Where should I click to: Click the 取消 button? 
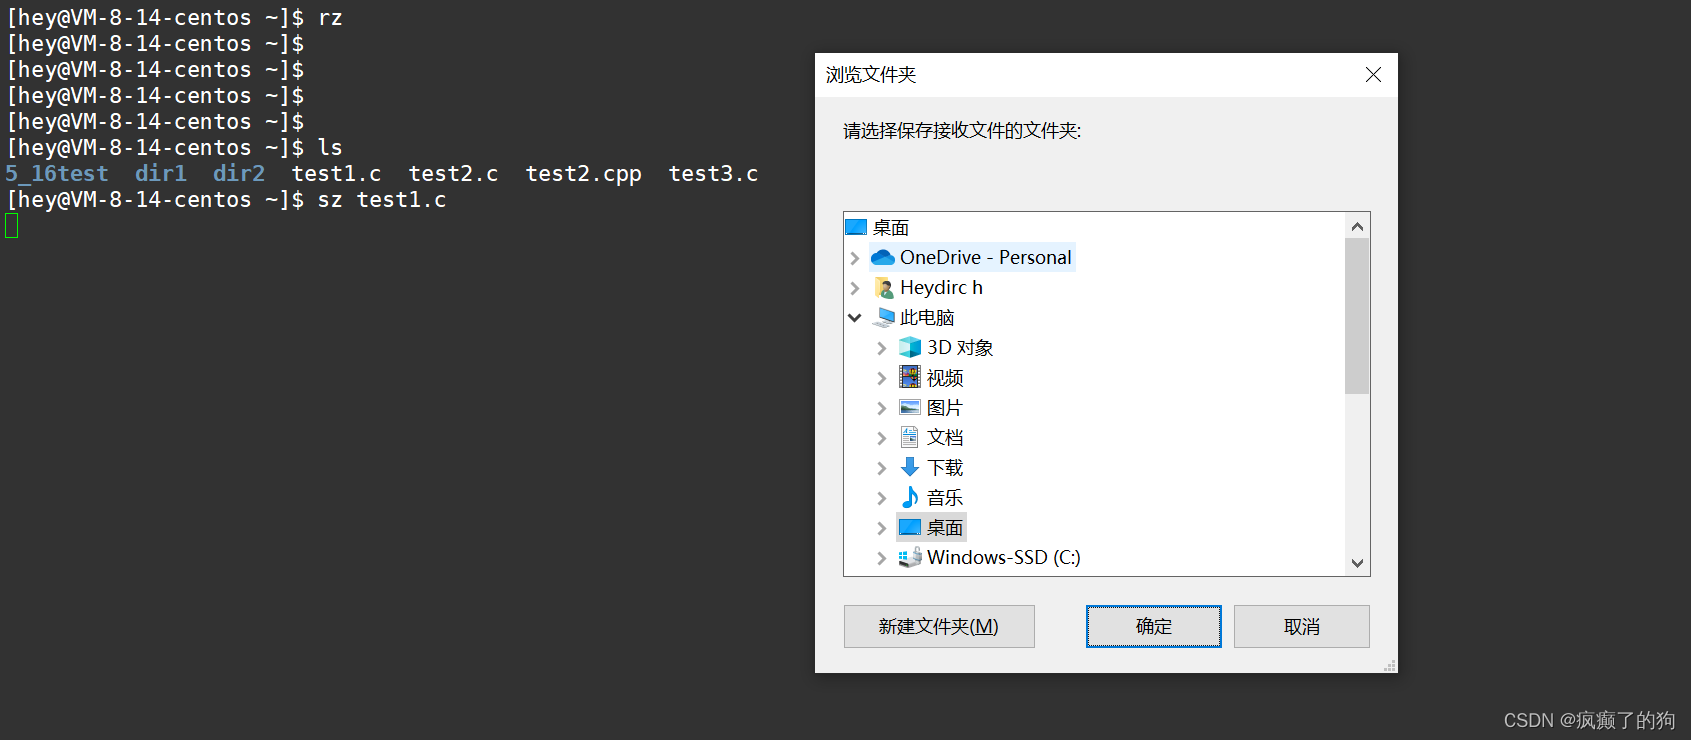point(1302,626)
